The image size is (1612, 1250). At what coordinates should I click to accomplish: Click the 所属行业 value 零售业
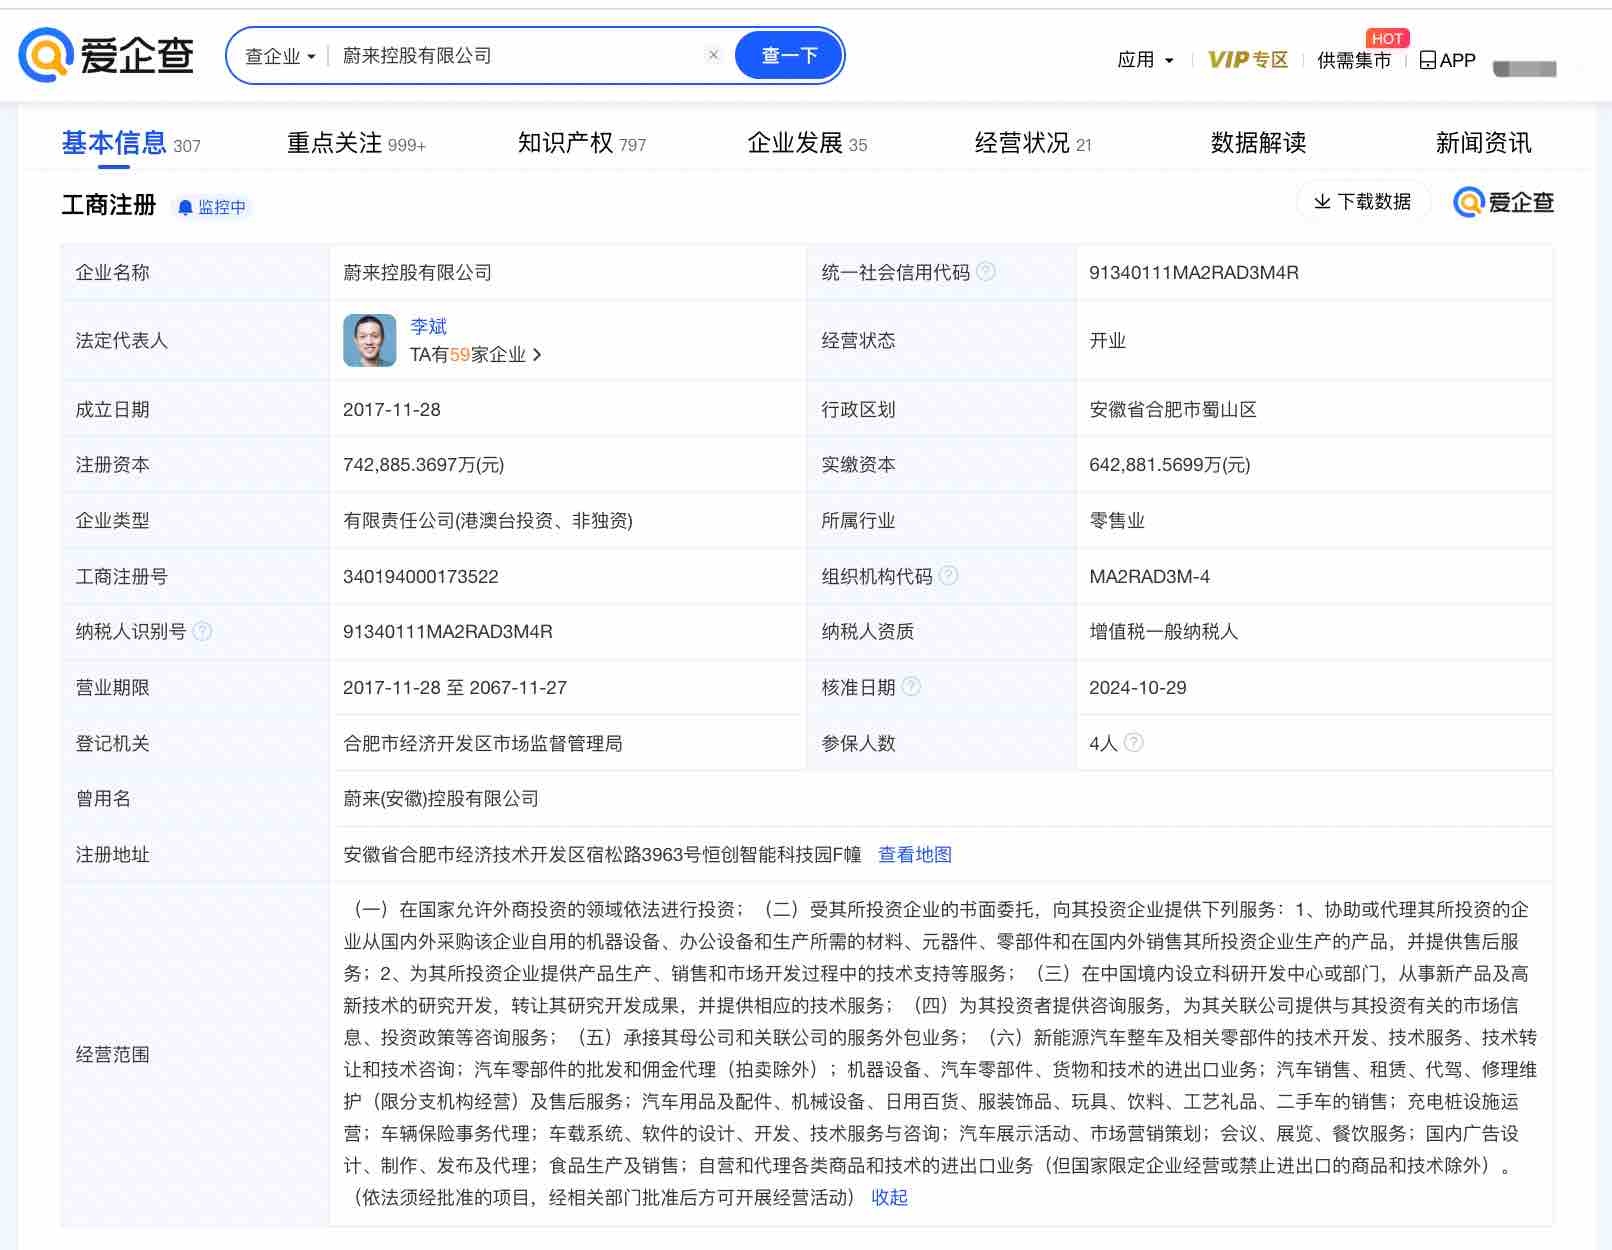[x=1117, y=520]
